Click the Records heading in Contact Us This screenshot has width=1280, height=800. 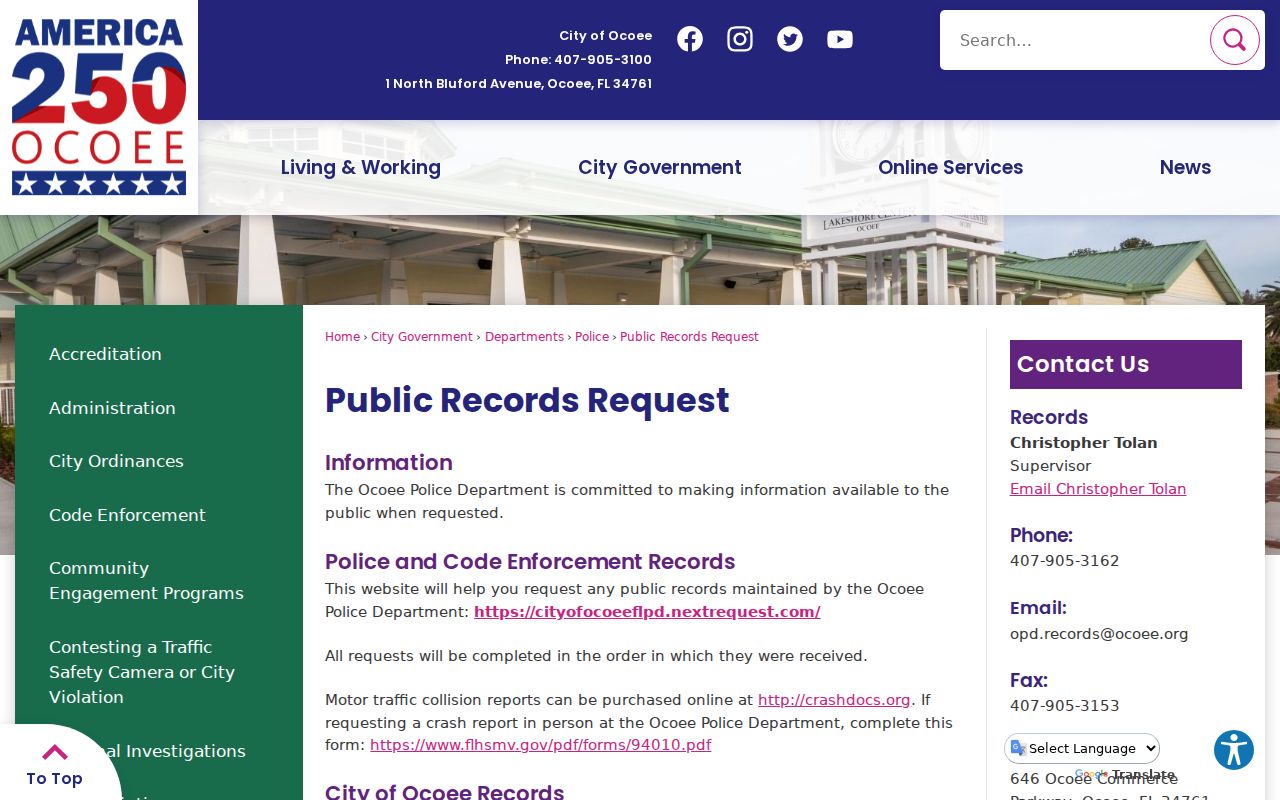(x=1049, y=417)
